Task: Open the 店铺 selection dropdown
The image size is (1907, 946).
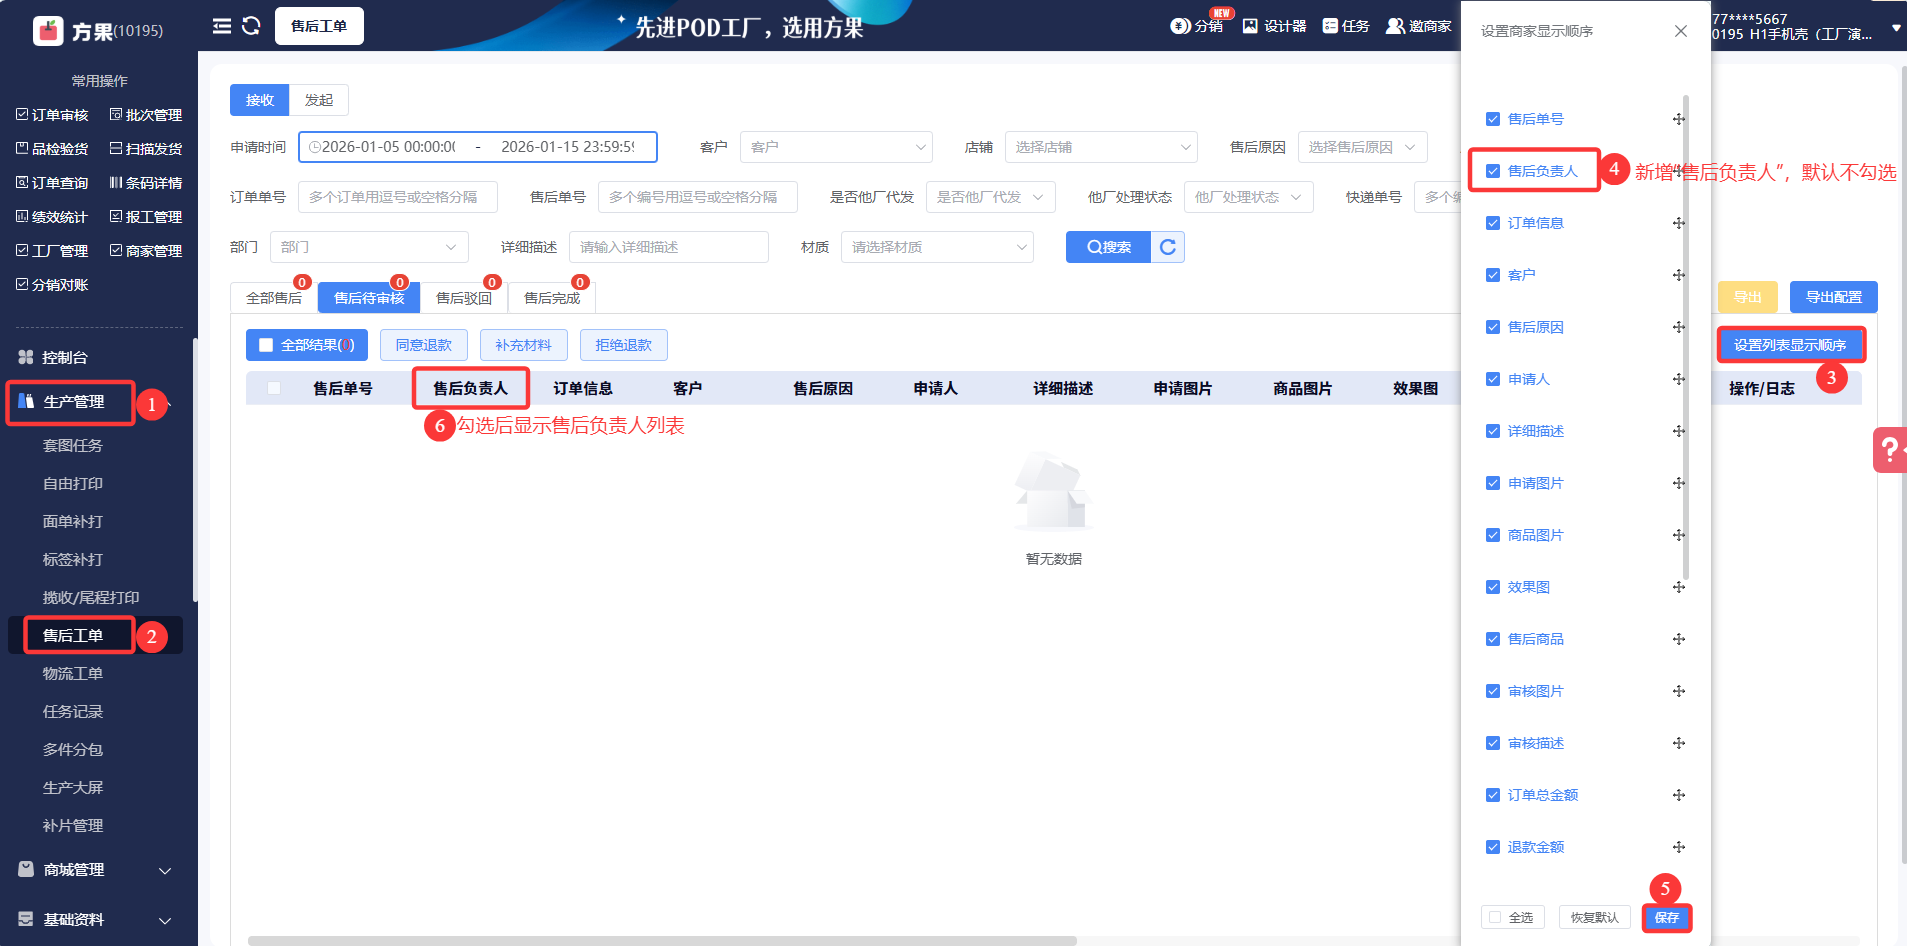Action: (1101, 147)
